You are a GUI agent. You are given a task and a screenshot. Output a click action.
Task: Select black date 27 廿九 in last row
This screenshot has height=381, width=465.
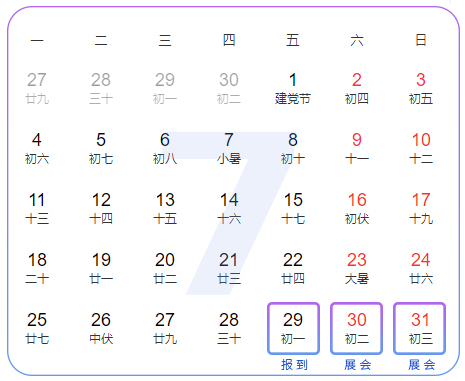point(165,329)
